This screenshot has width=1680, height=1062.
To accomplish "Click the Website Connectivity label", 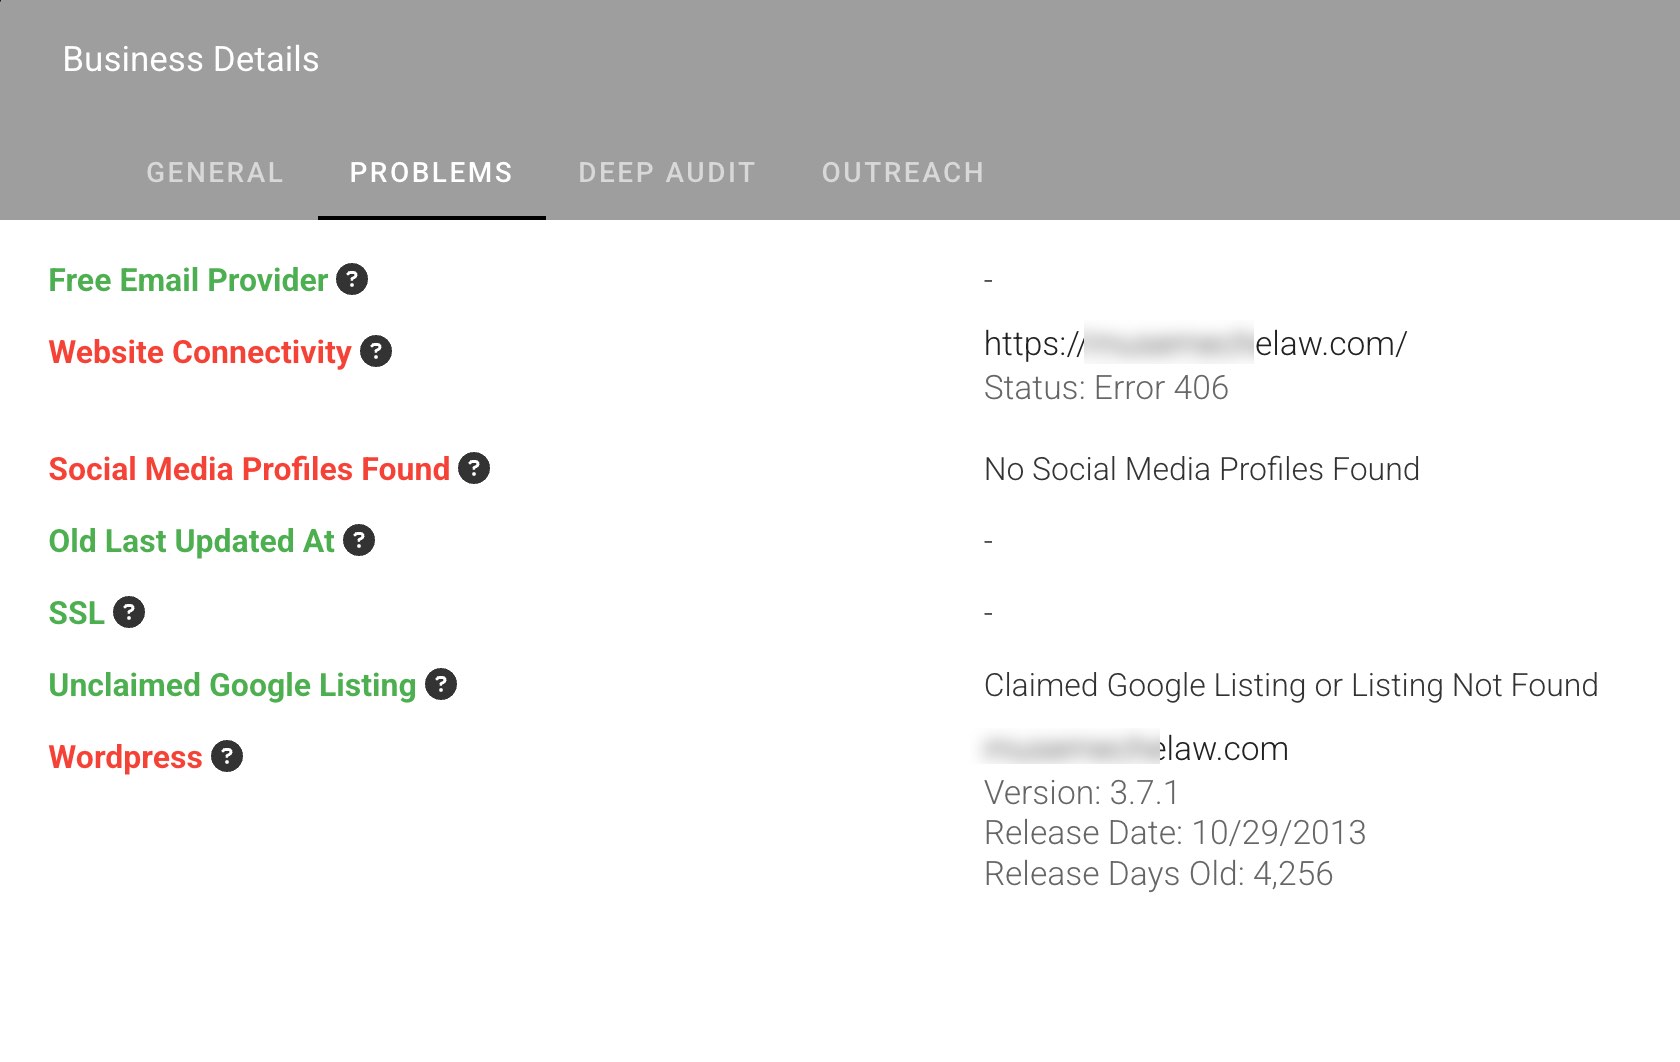I will pyautogui.click(x=200, y=352).
